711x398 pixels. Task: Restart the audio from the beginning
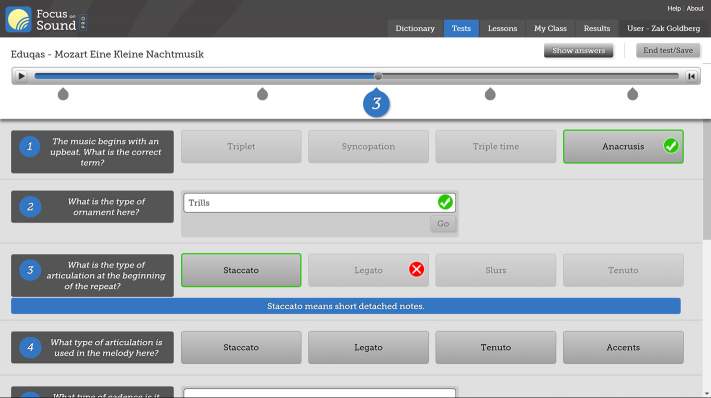point(691,76)
